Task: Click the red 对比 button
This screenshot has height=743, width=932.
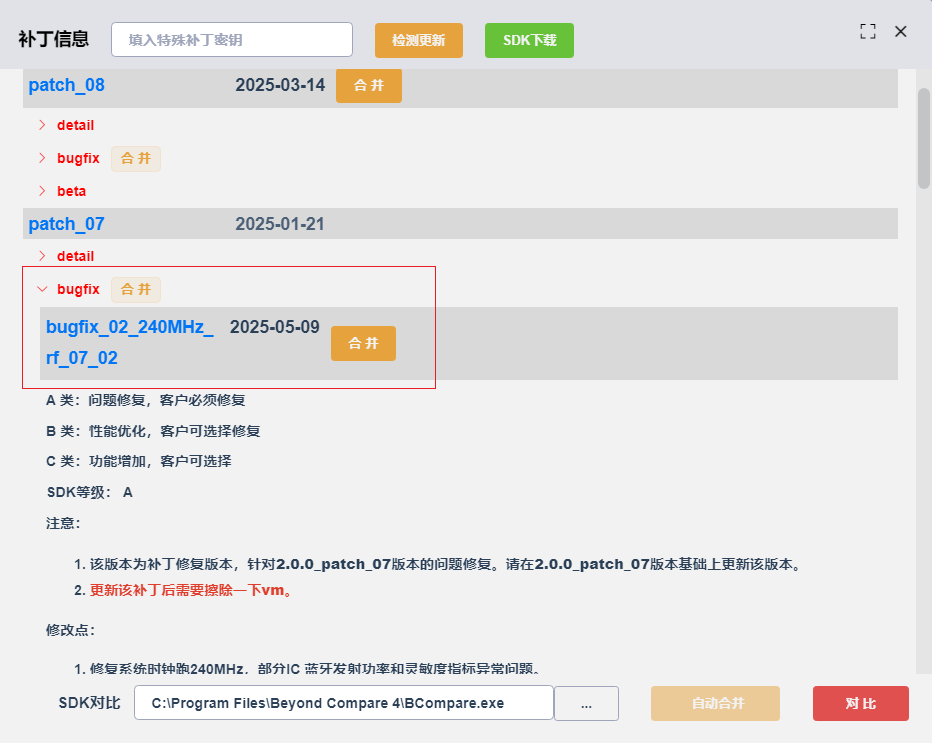Action: pos(861,704)
